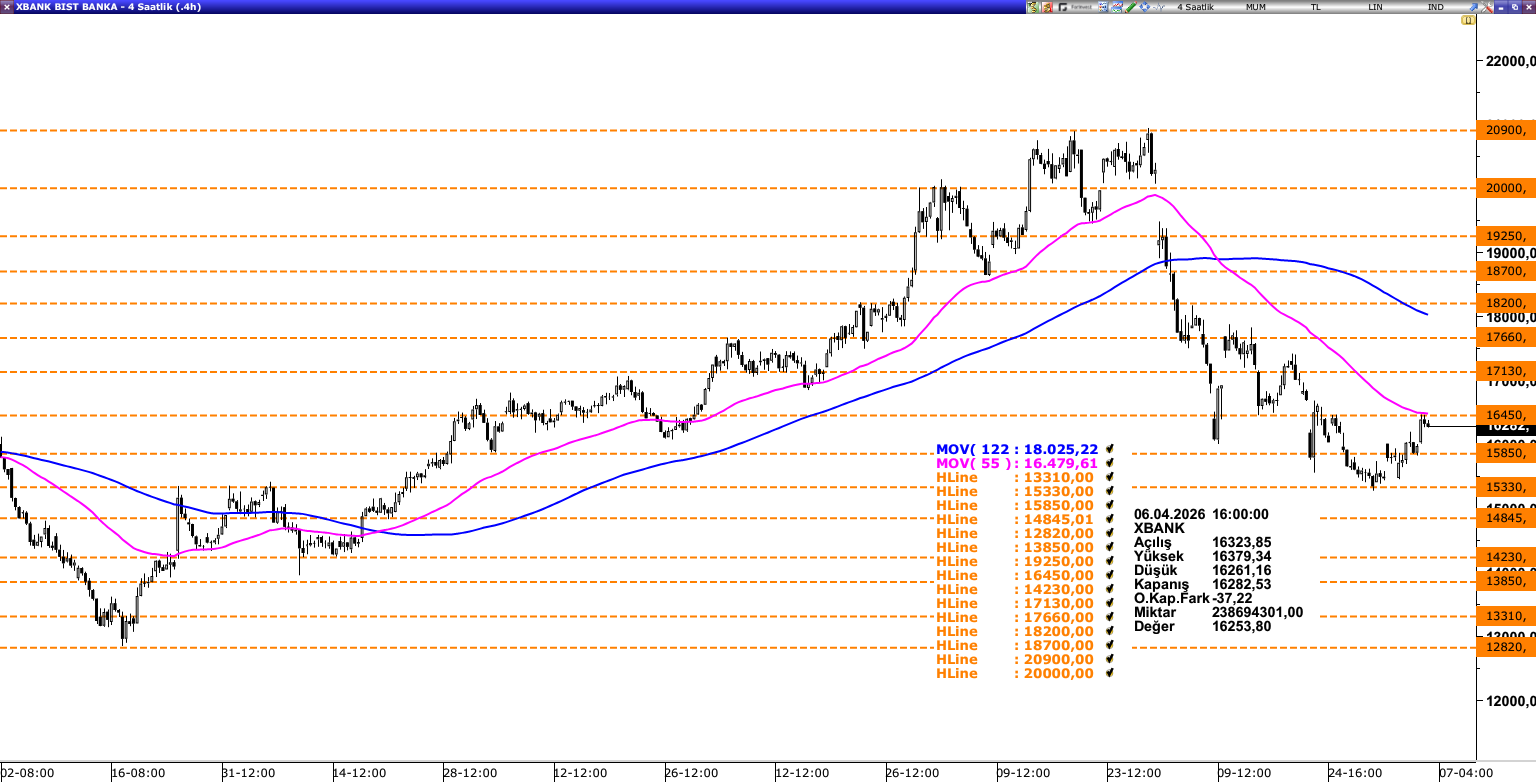Select the drawing pencil tool

click(1129, 6)
